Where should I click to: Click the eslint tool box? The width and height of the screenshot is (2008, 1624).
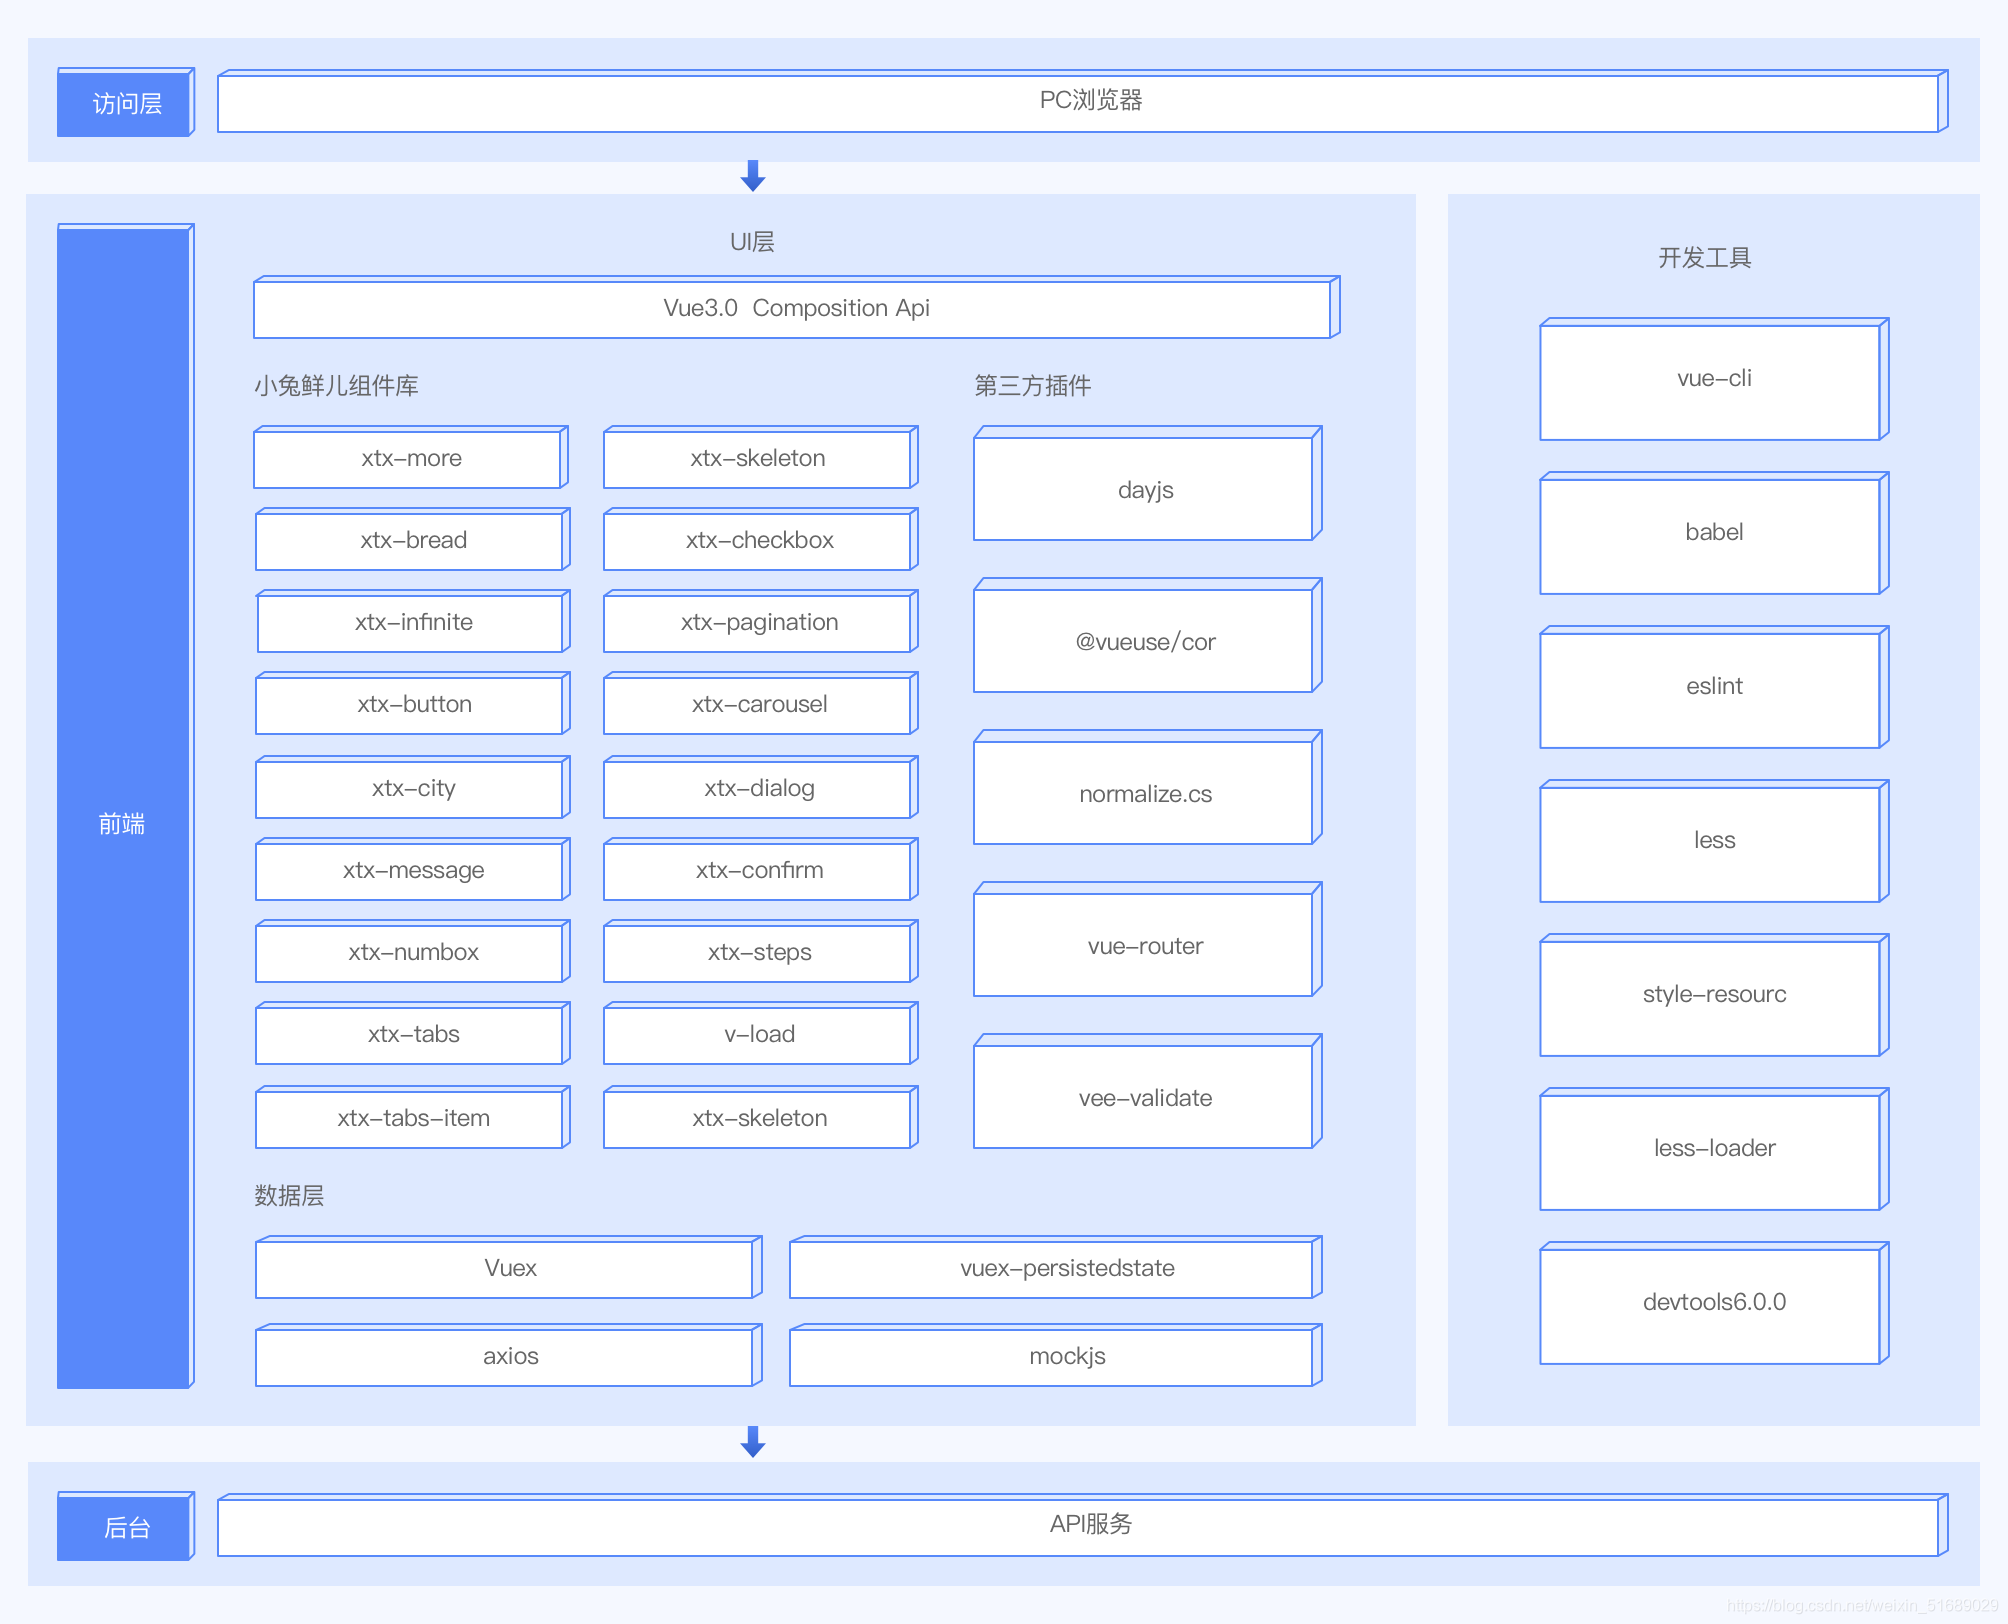pyautogui.click(x=1714, y=687)
